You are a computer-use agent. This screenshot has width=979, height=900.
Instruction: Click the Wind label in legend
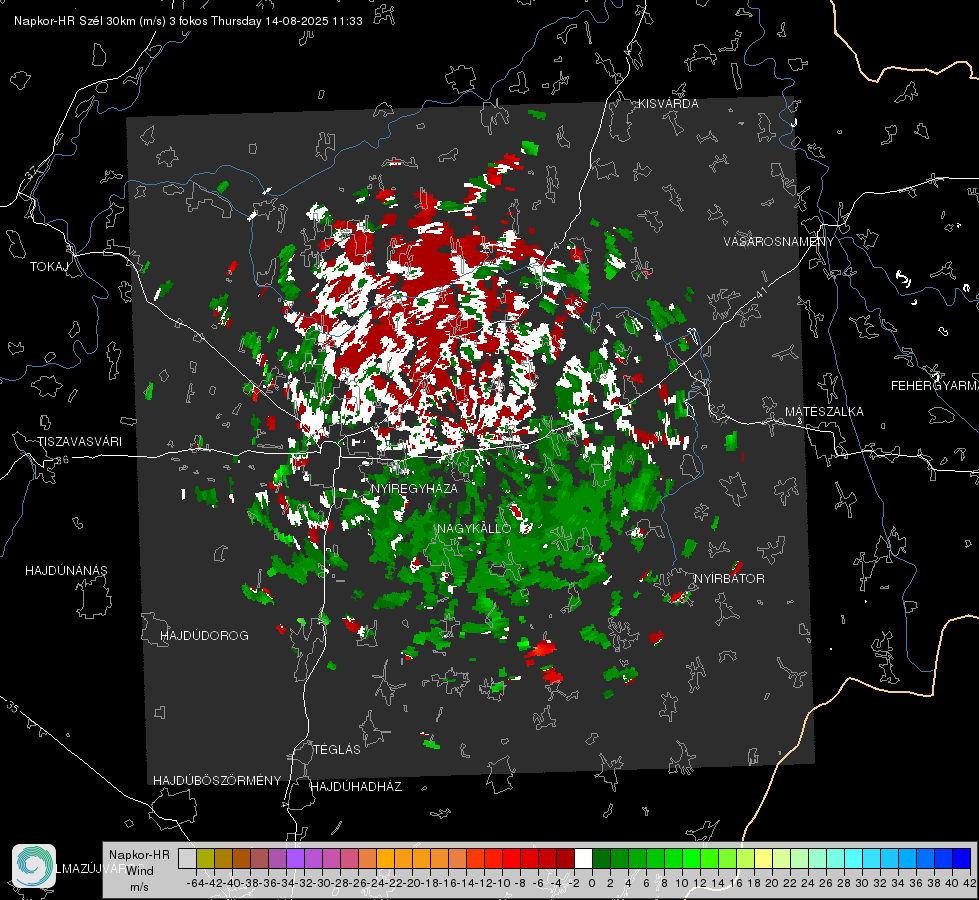139,871
